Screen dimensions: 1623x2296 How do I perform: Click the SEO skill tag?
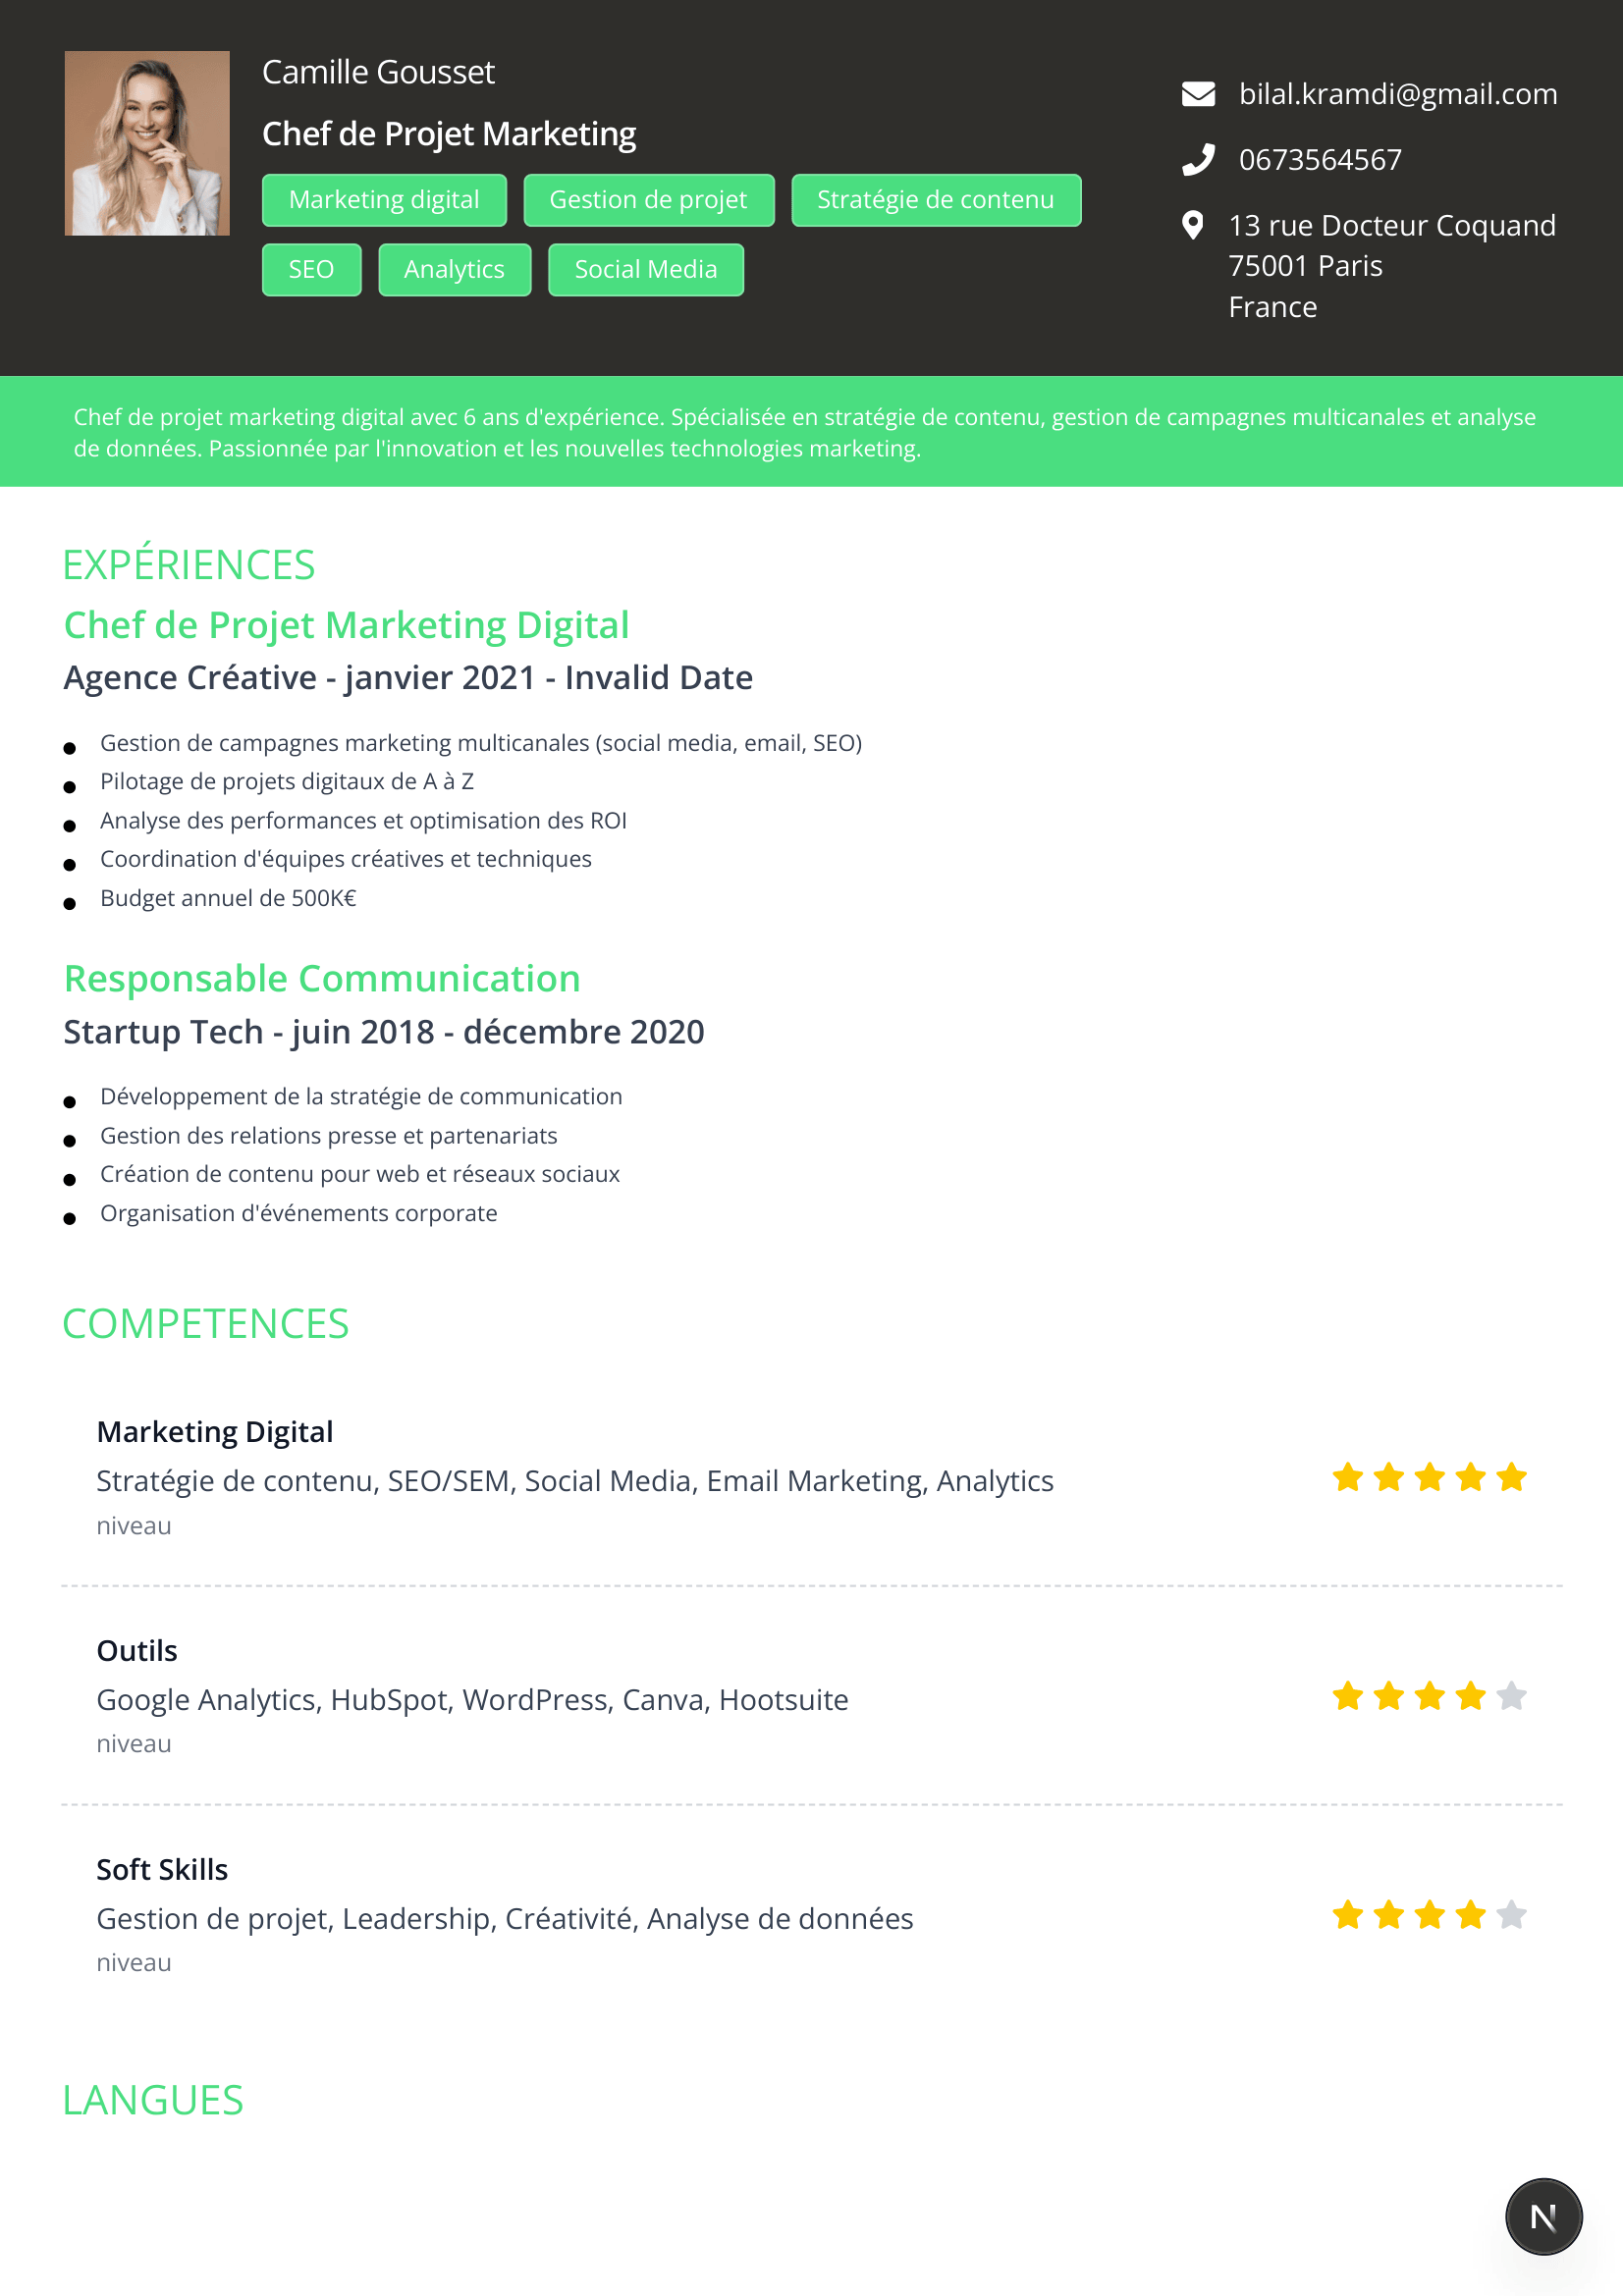point(311,270)
